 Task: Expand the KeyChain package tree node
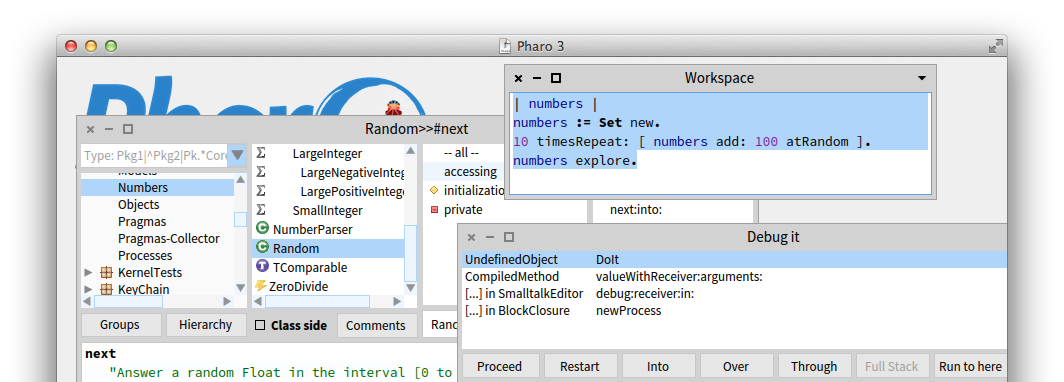[88, 290]
